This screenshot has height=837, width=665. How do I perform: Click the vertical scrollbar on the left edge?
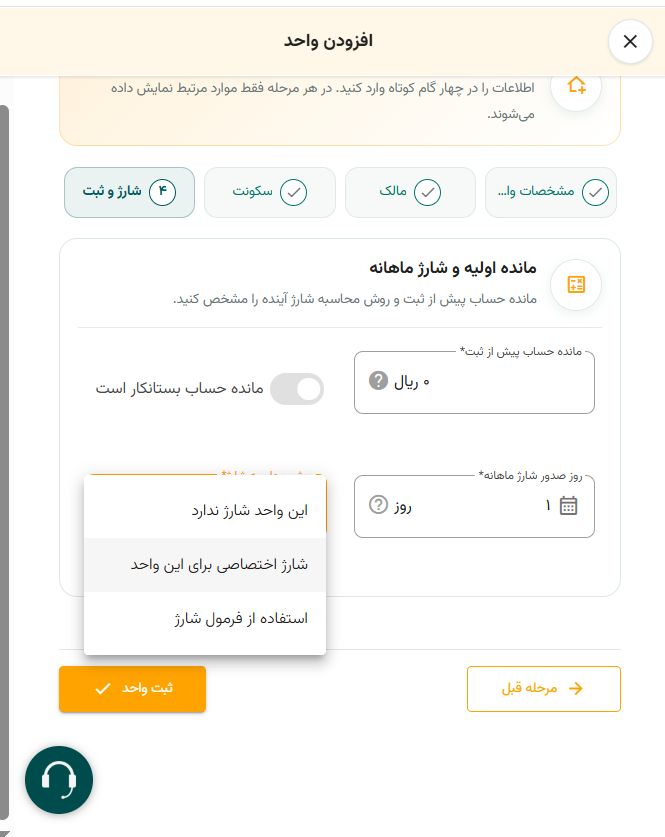(4, 462)
